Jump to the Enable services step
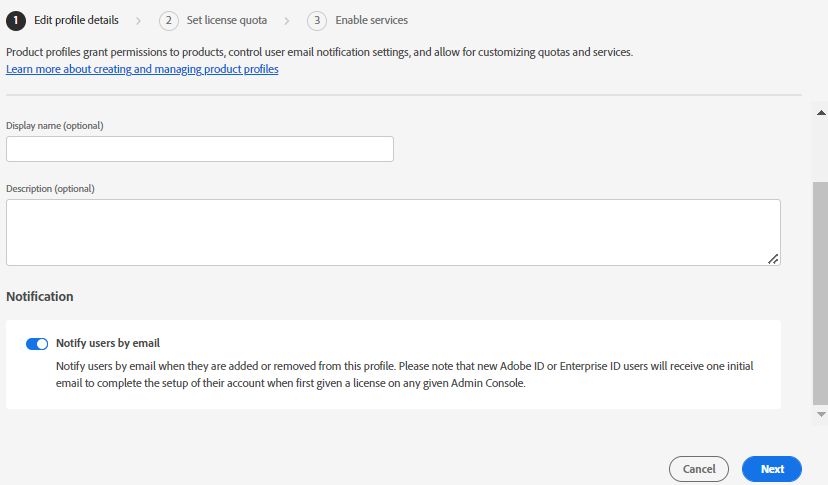Screen dimensions: 828x485 [x=371, y=20]
